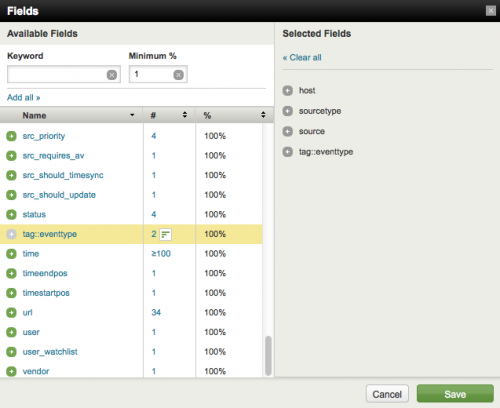Click the green plus beside url
Image resolution: width=500 pixels, height=408 pixels.
point(11,312)
